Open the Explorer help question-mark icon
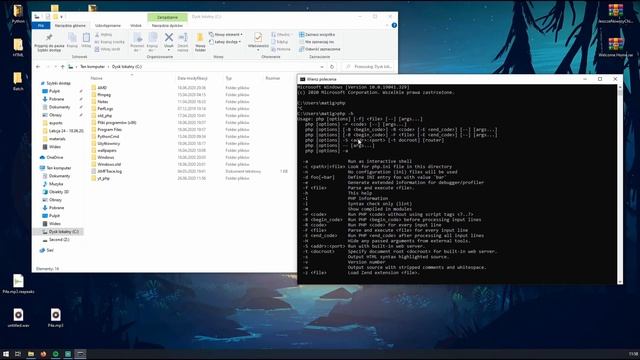Viewport: 640px width, 360px height. tap(394, 25)
